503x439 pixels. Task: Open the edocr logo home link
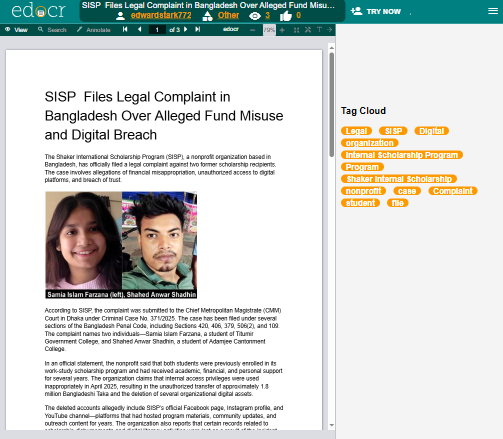38,11
